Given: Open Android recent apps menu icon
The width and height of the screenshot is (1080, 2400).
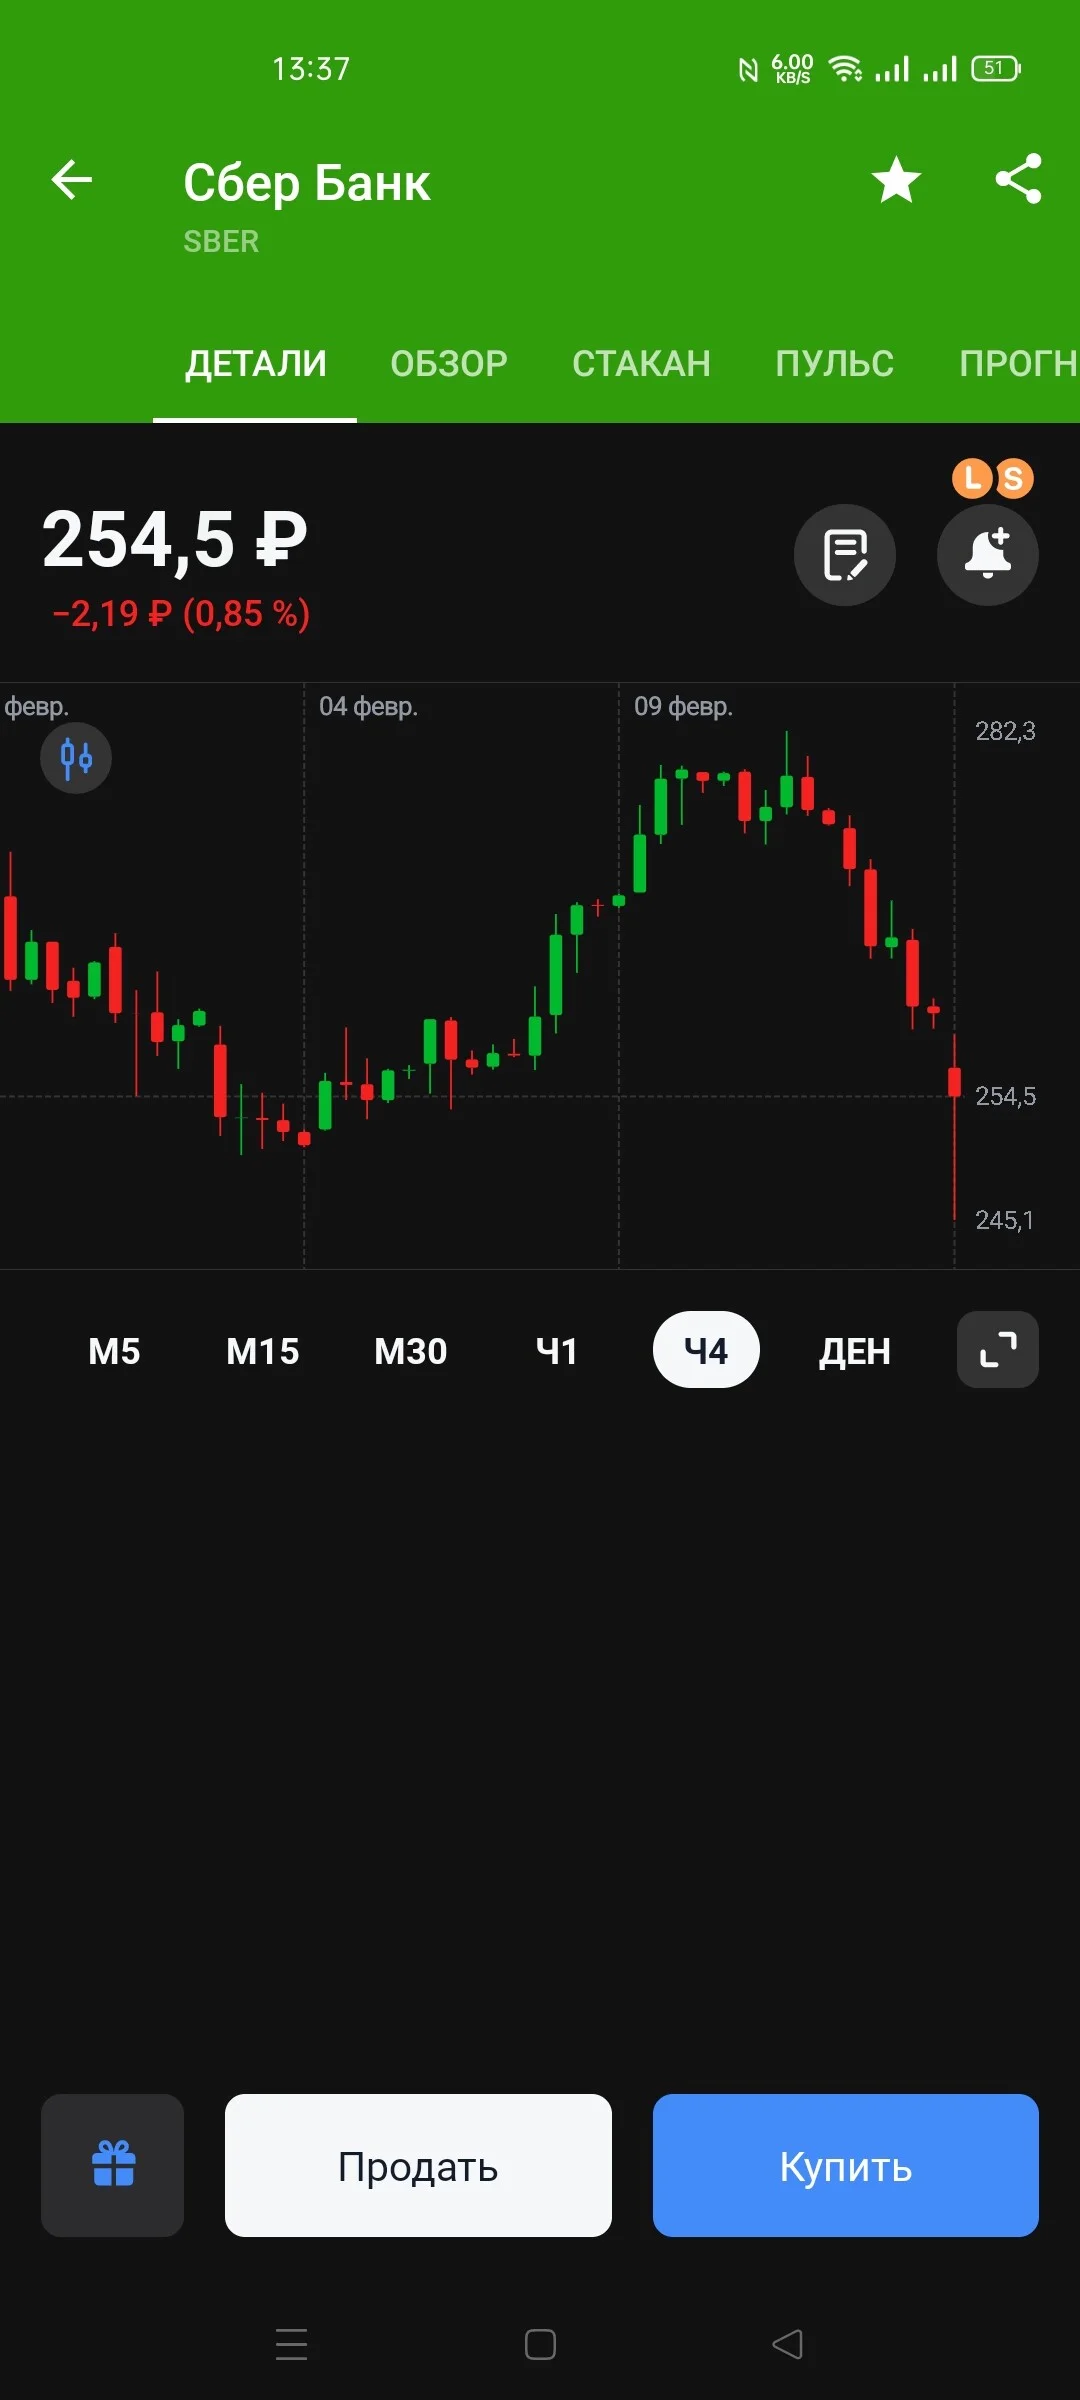Looking at the screenshot, I should [x=291, y=2344].
